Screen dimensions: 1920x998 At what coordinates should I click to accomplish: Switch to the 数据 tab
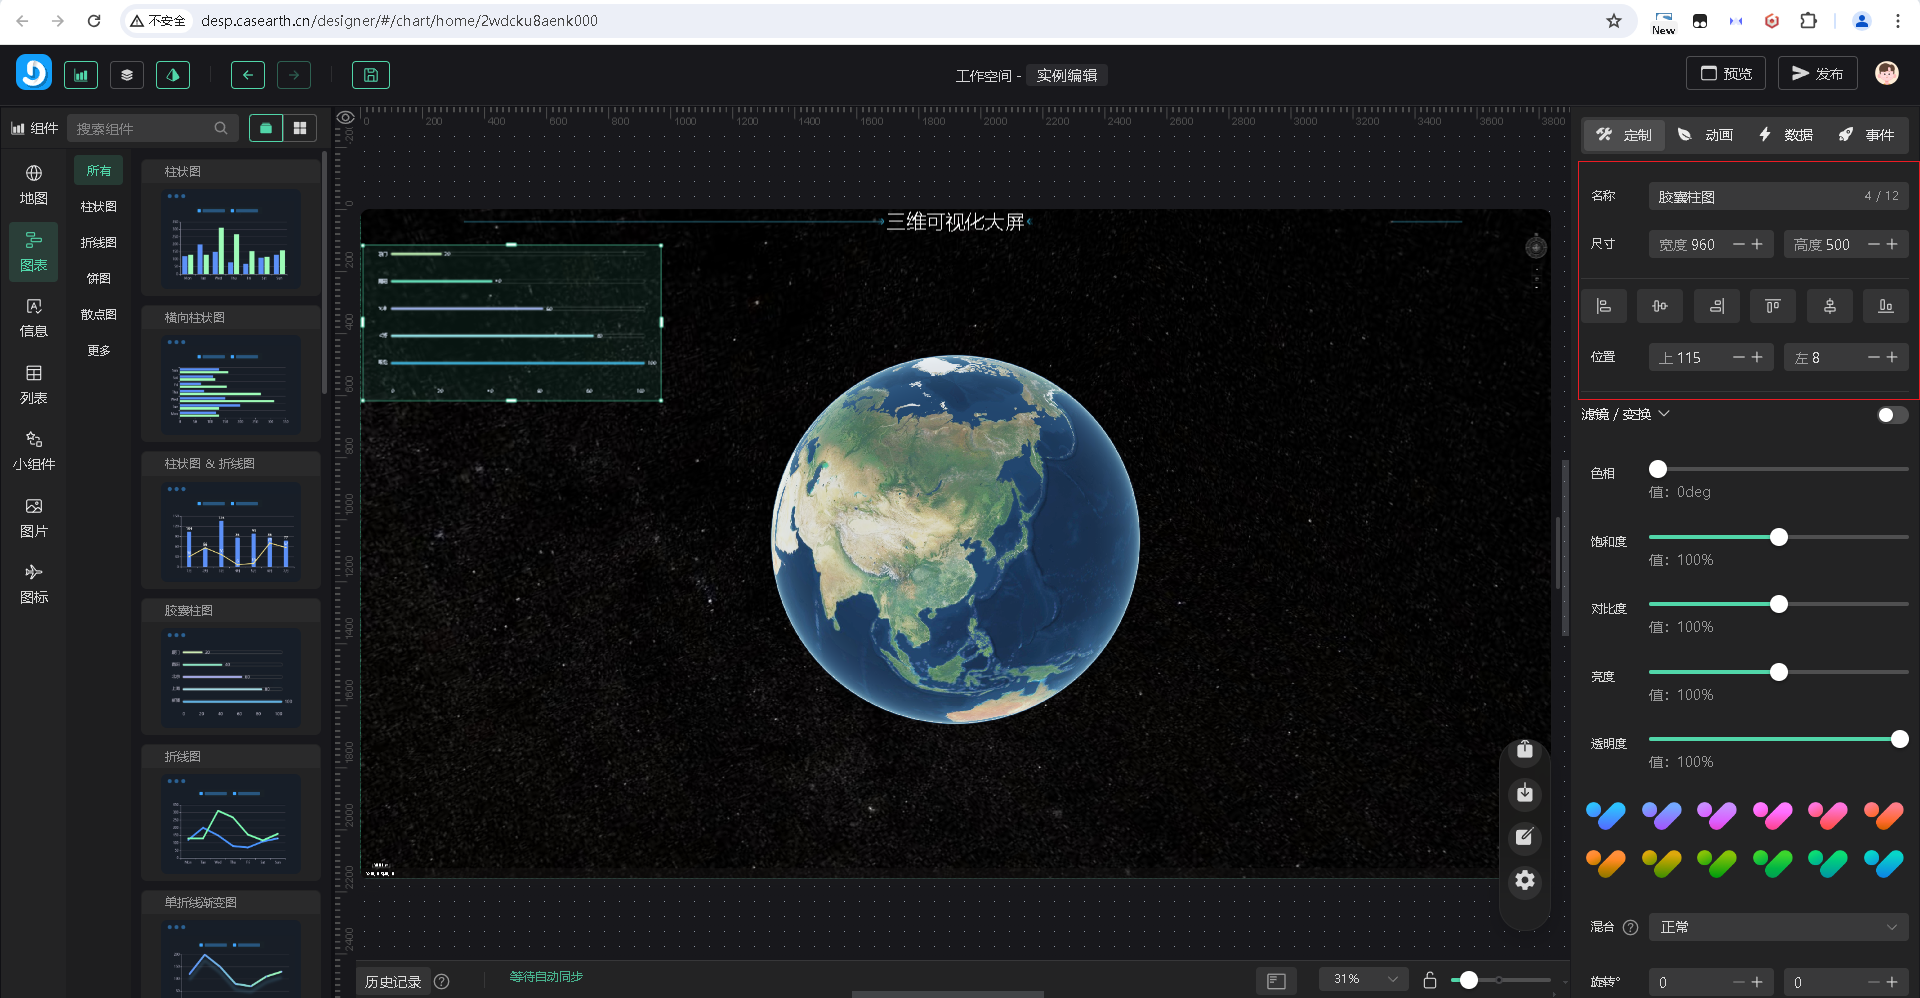[x=1786, y=135]
